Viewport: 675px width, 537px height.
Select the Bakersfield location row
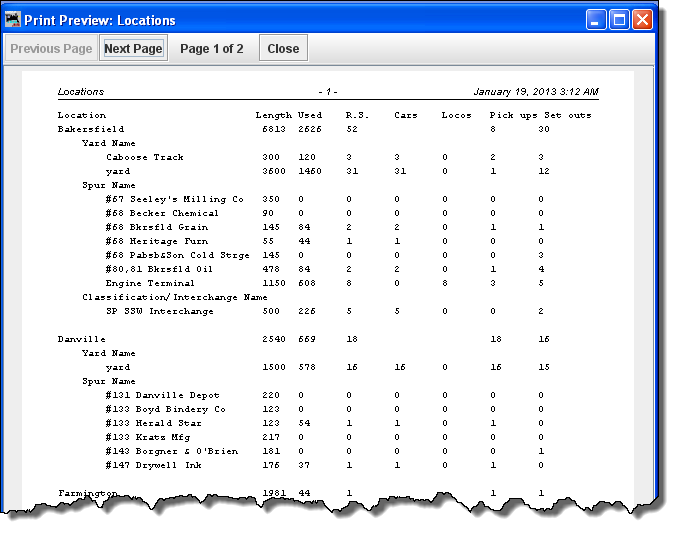pyautogui.click(x=91, y=129)
